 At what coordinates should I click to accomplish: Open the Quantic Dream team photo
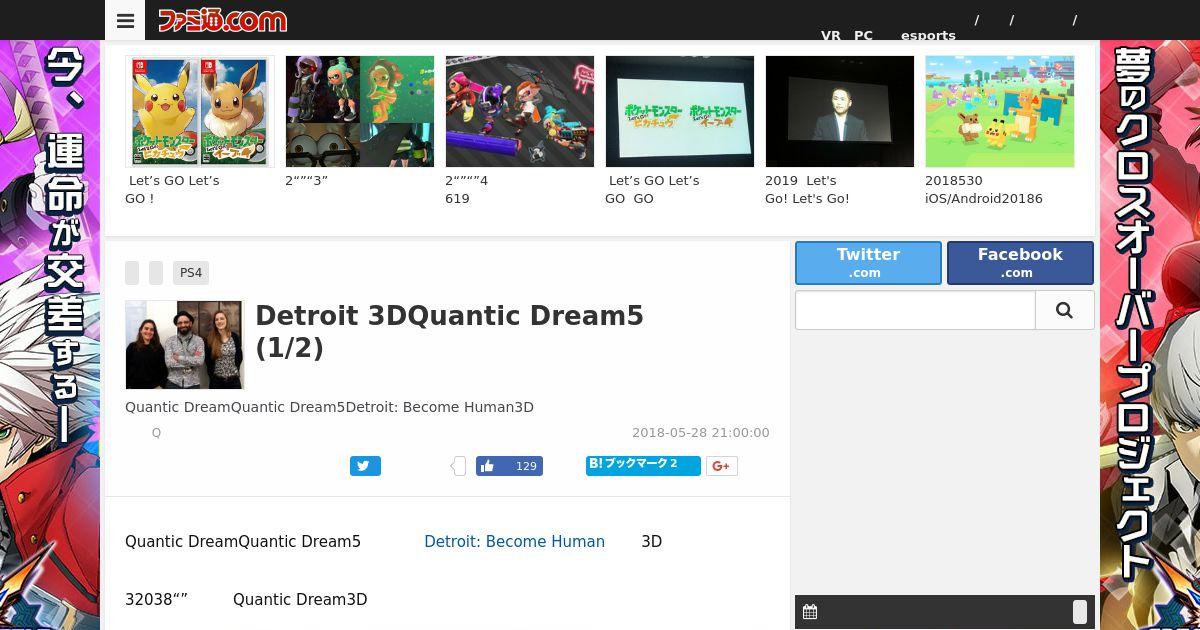pyautogui.click(x=185, y=345)
